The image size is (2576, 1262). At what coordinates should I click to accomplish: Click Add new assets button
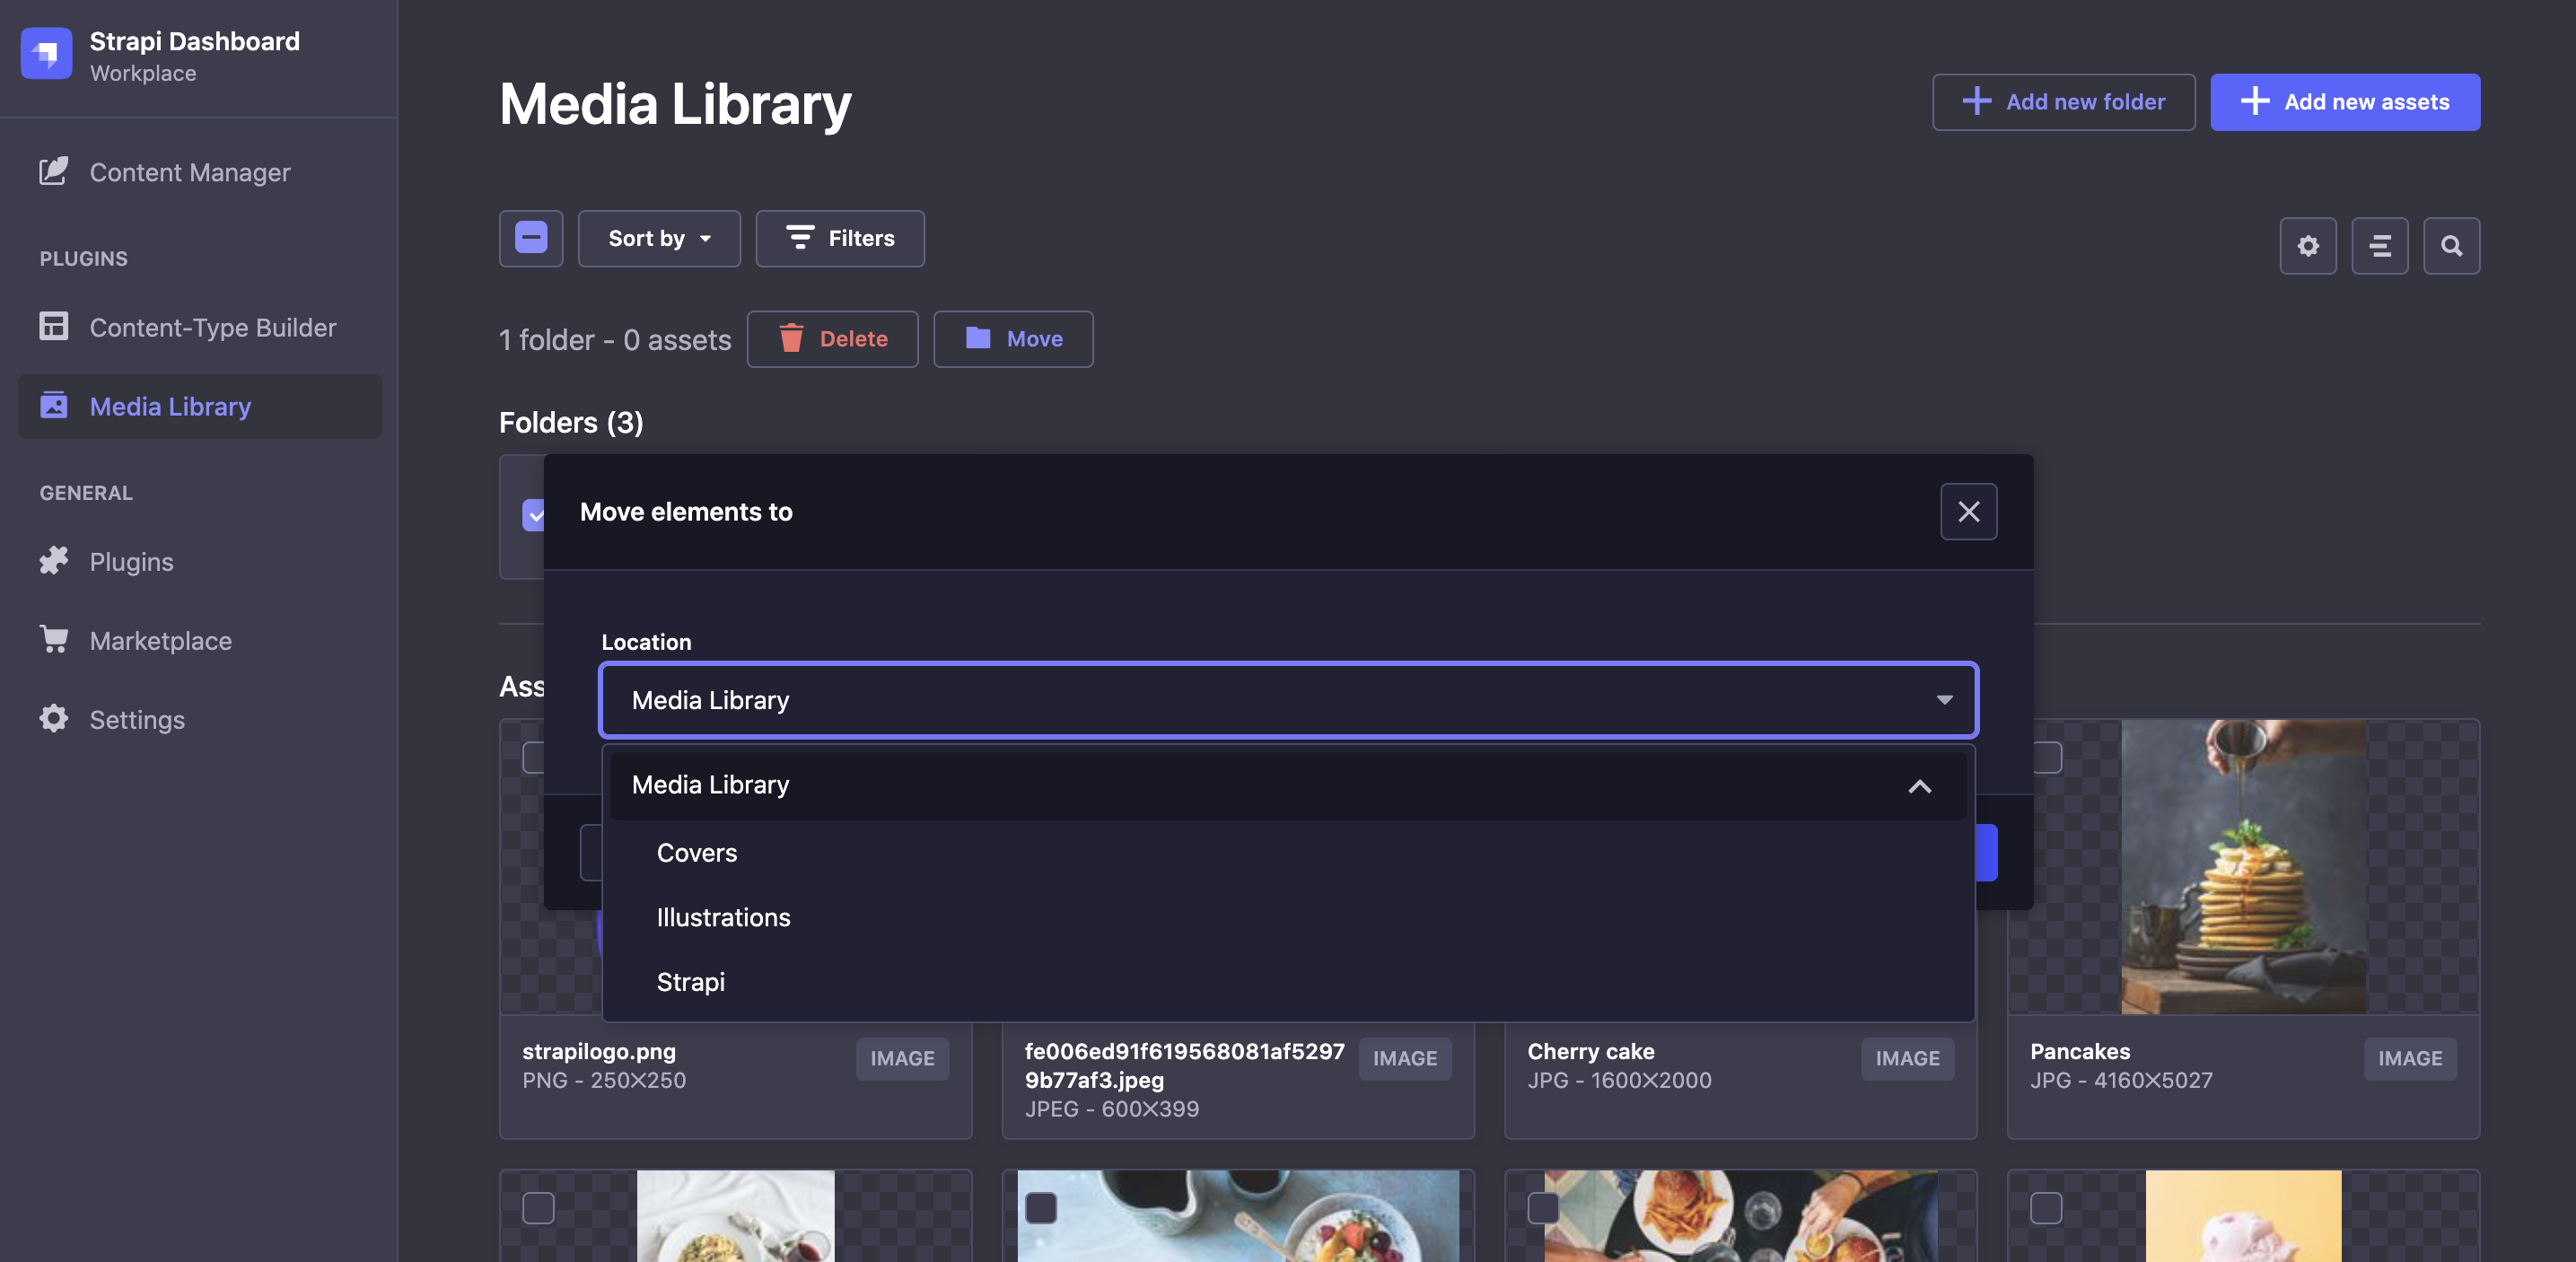2344,102
